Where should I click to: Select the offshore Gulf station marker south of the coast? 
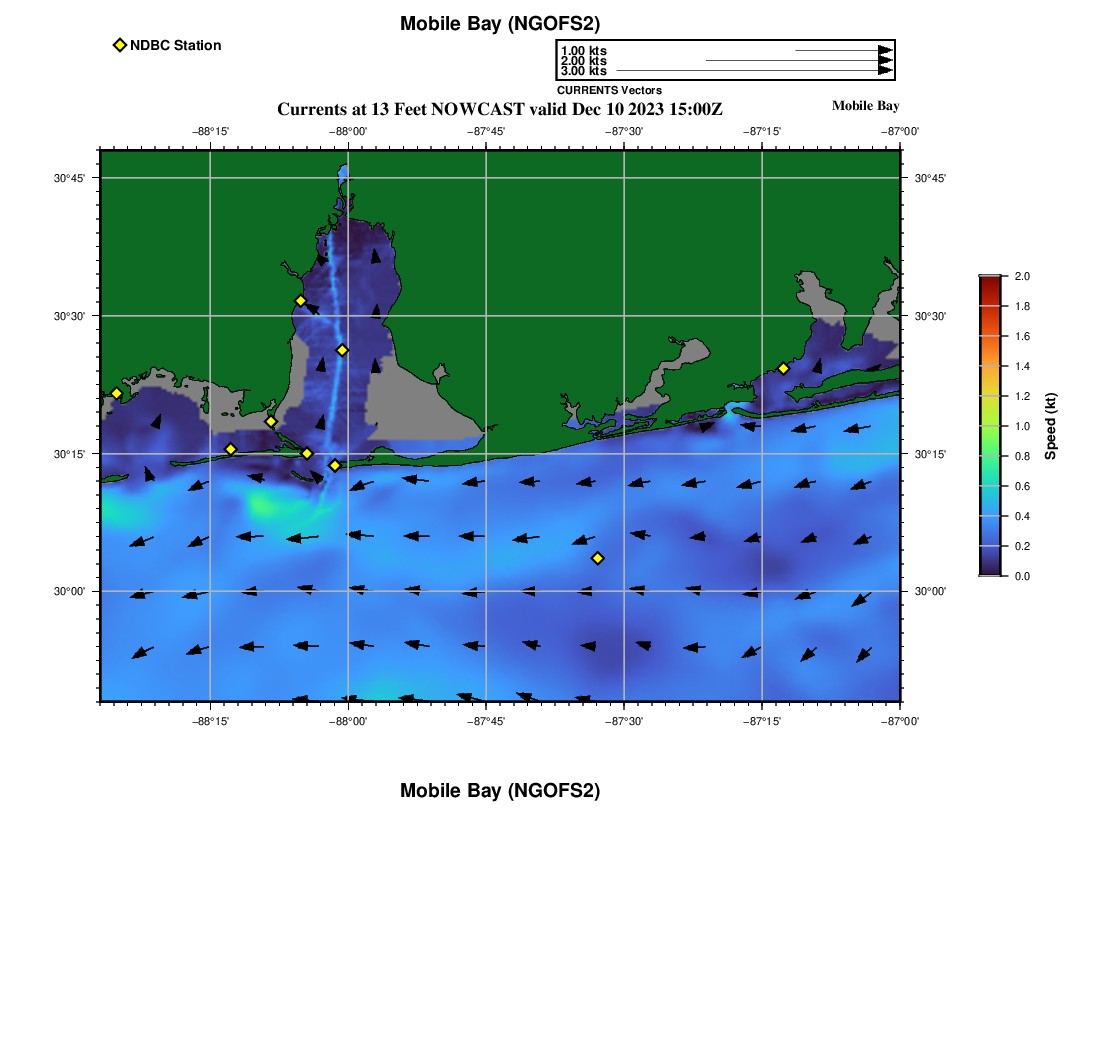point(598,558)
